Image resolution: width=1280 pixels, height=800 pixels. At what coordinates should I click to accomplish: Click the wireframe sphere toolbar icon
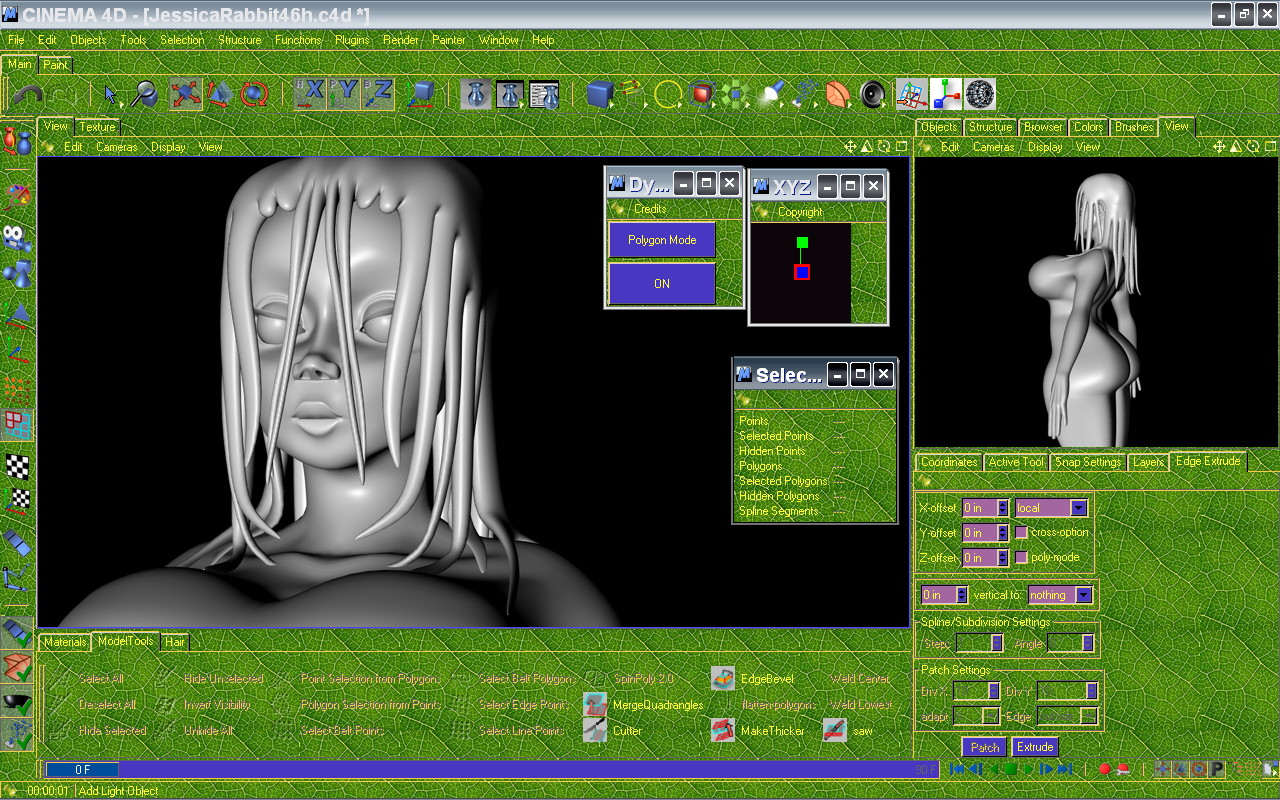(x=980, y=95)
